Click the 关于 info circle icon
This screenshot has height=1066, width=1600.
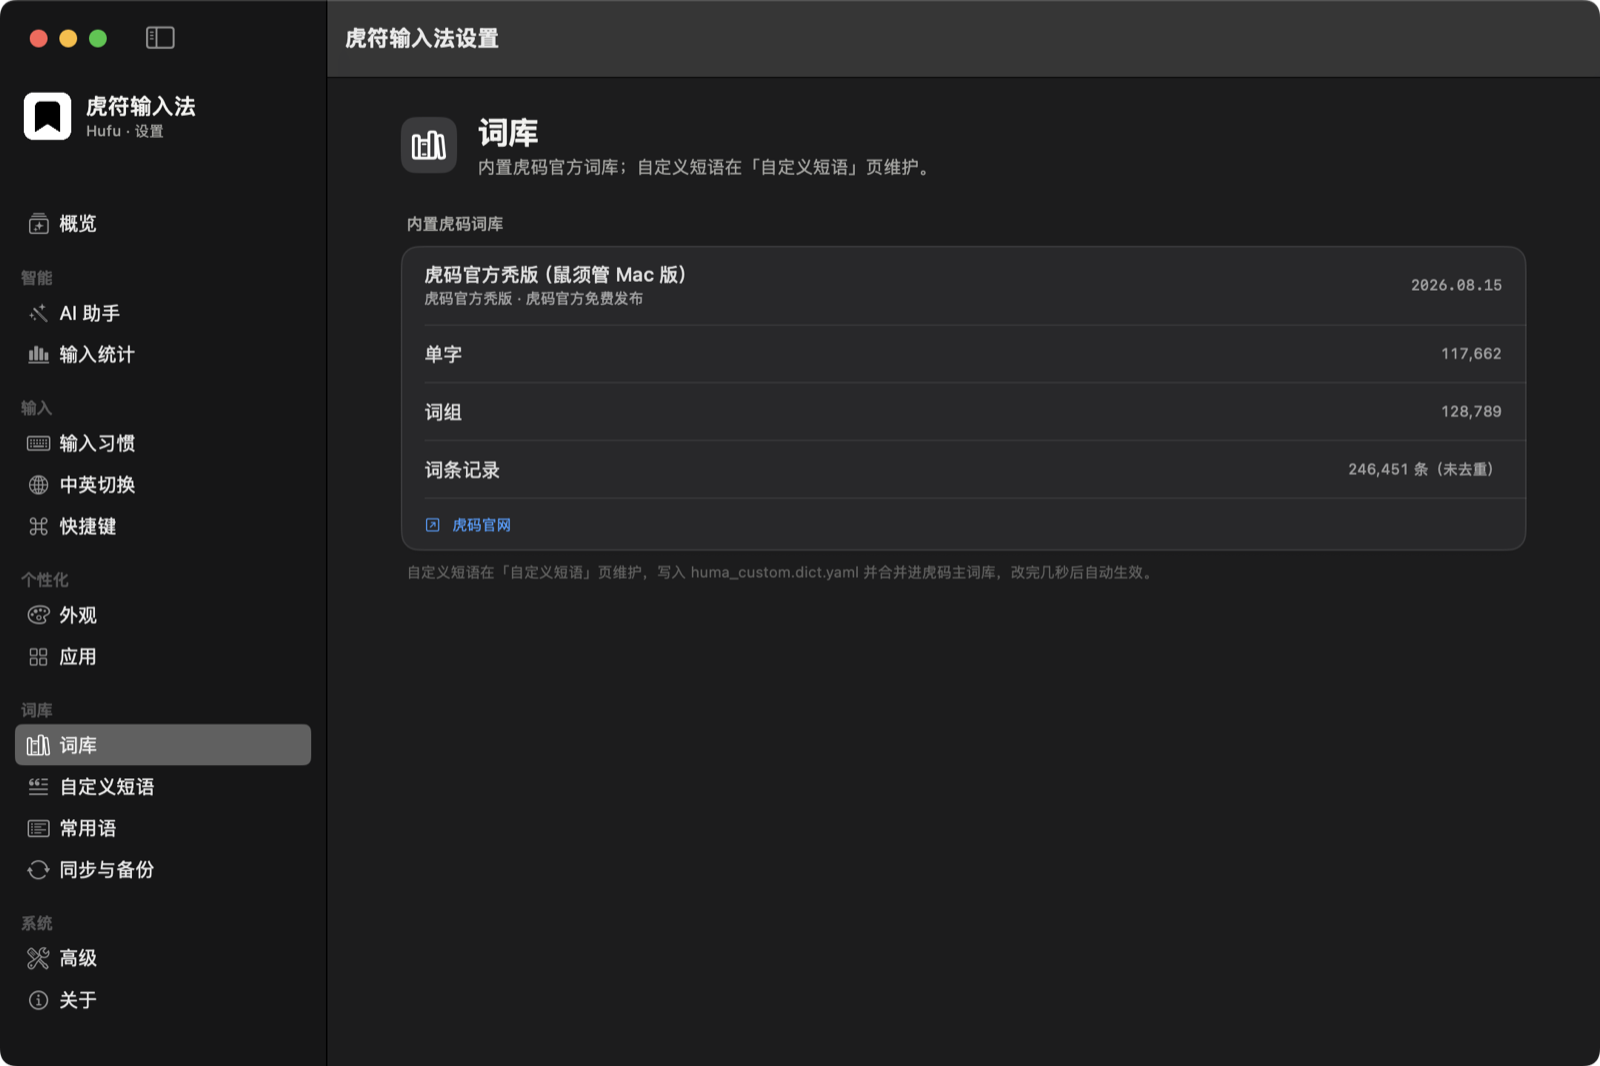38,1000
